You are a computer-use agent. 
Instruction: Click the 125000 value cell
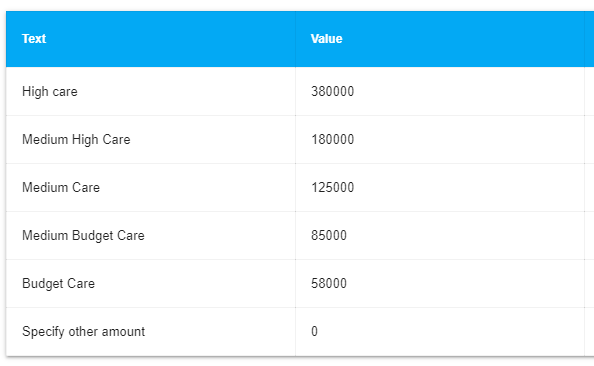(333, 187)
